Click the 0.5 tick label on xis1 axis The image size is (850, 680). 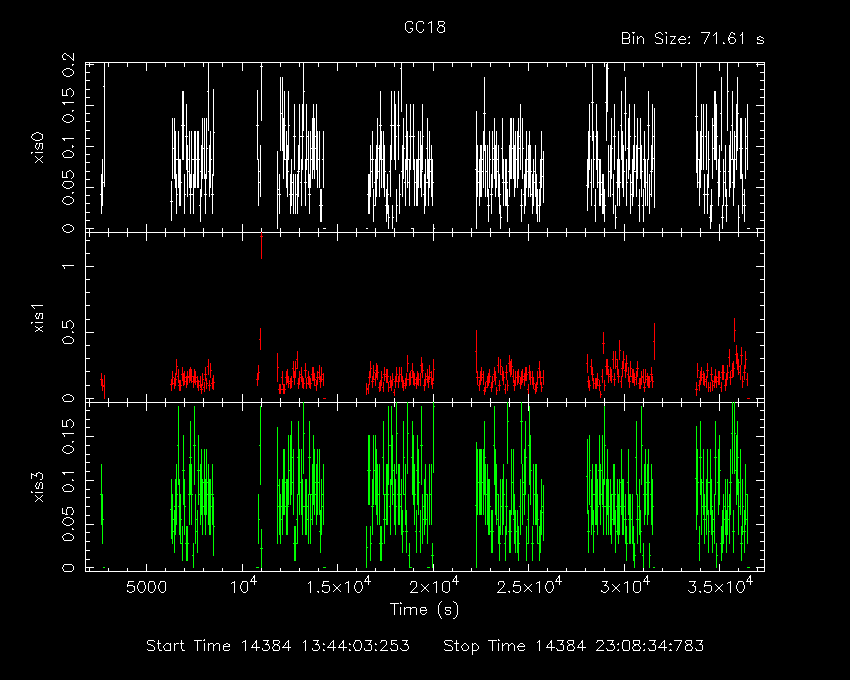69,332
